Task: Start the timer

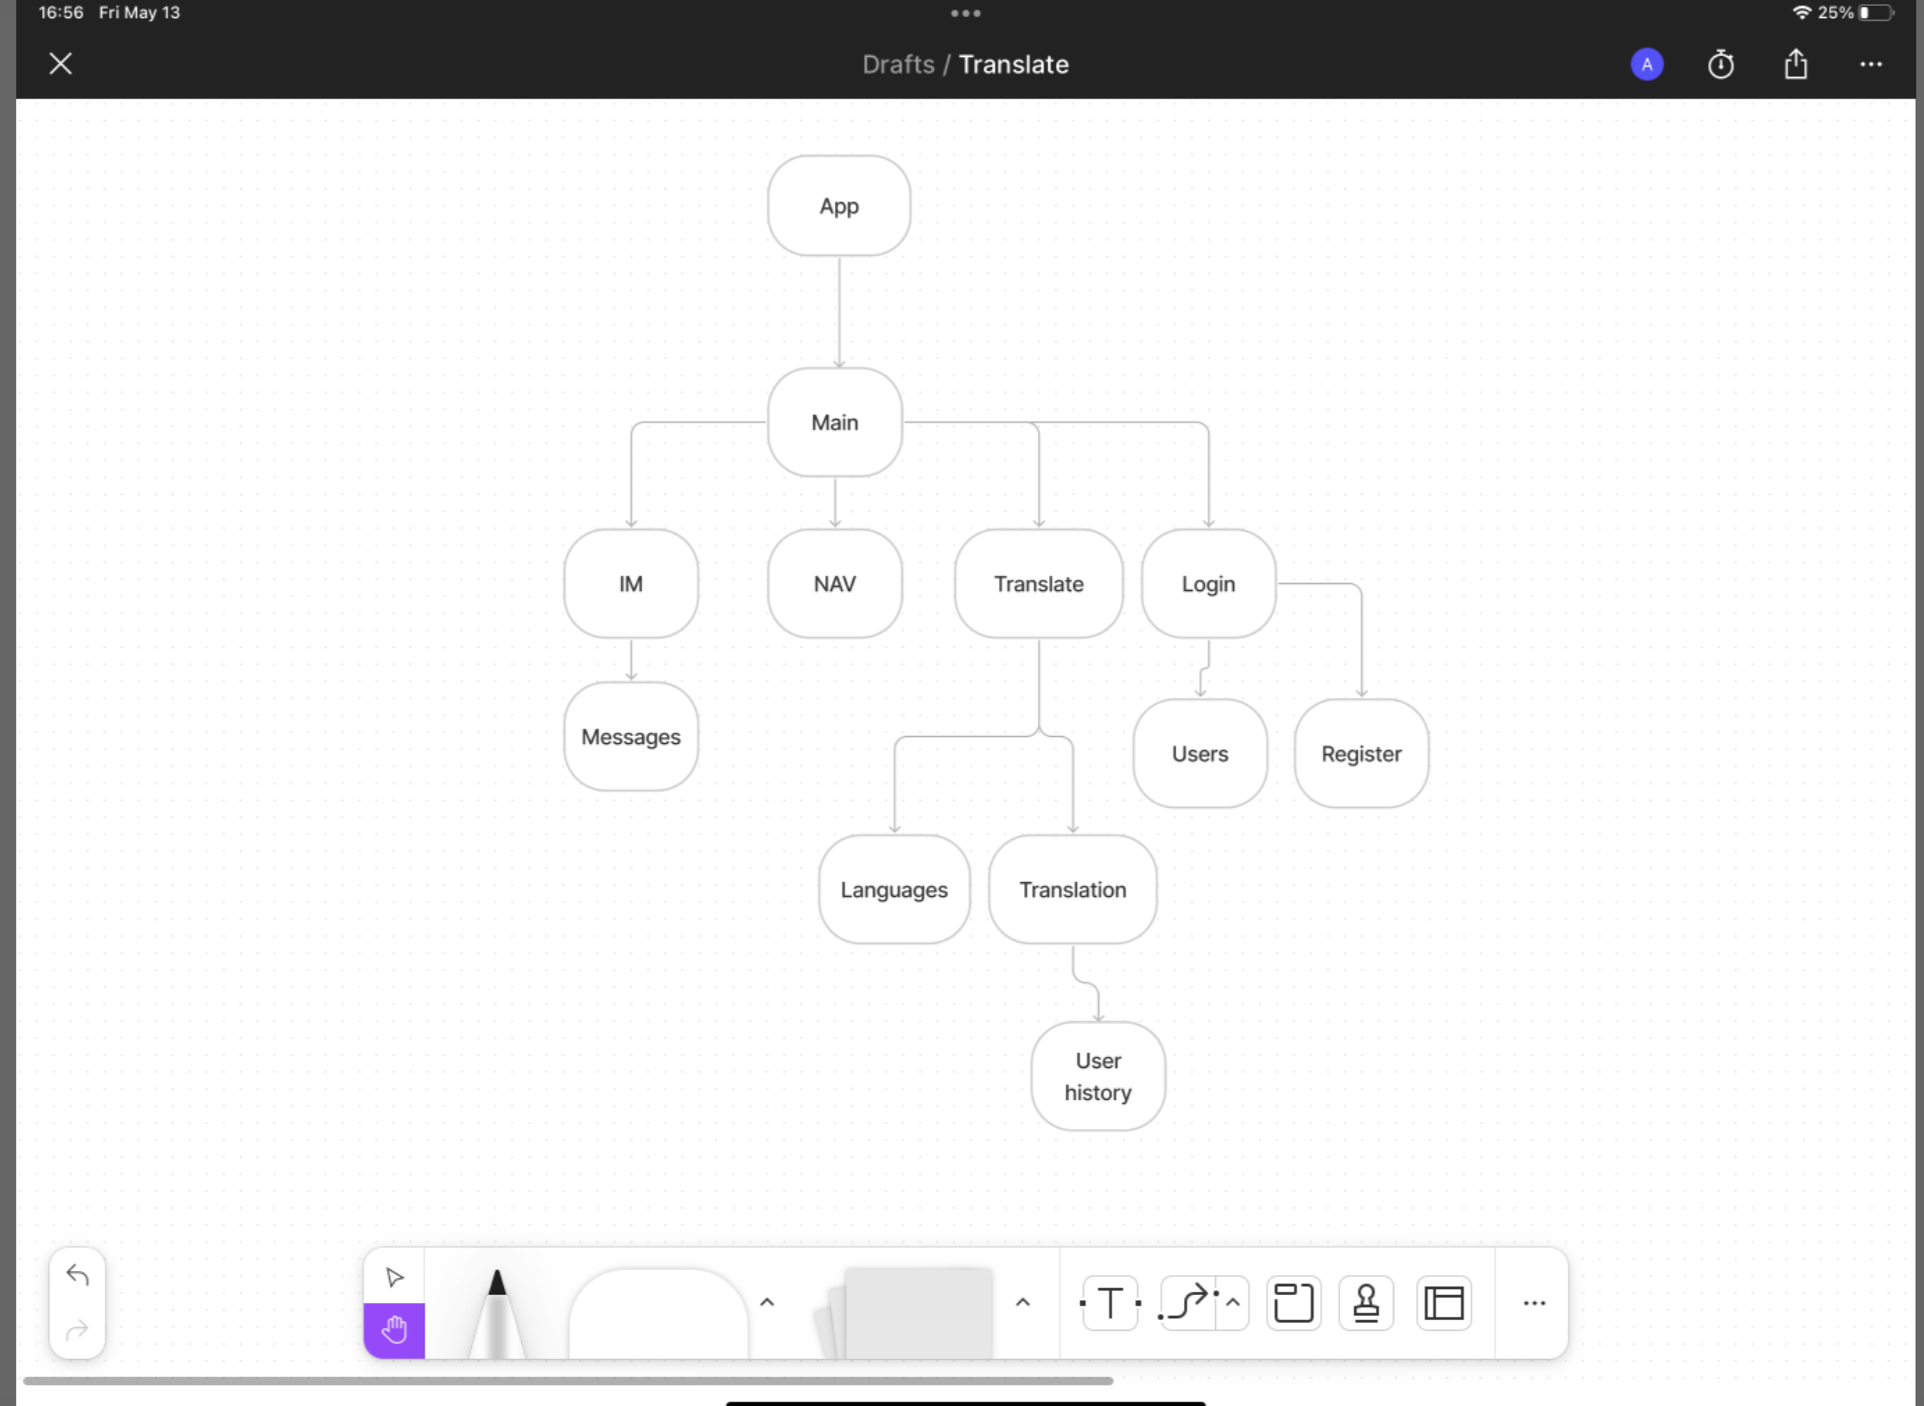Action: 1721,65
